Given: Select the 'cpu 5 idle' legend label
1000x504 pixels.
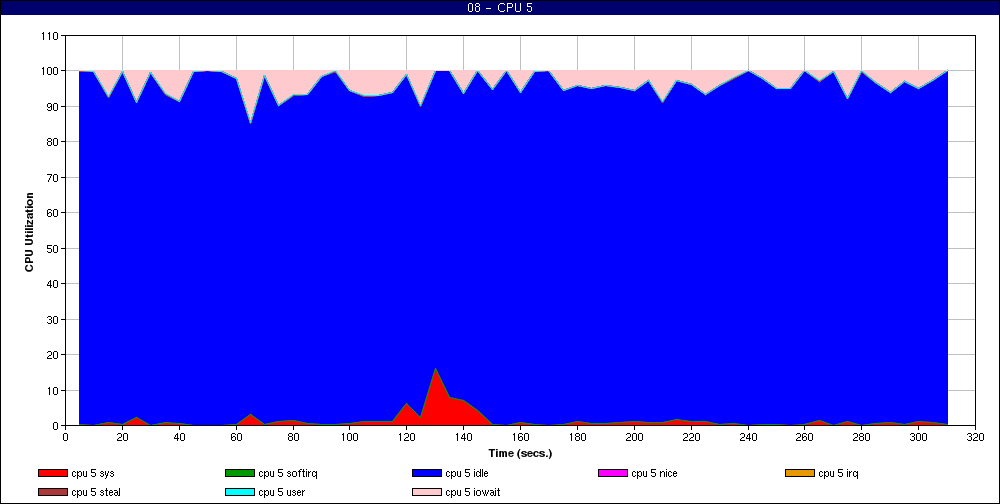Looking at the screenshot, I should [x=467, y=473].
